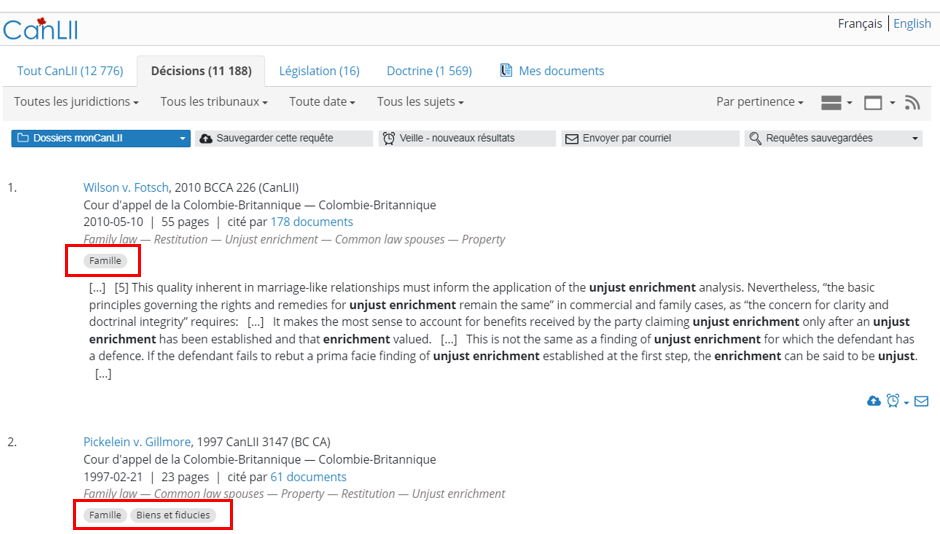Switch to the Législation (16) tab
This screenshot has height=534, width=940.
pos(319,71)
